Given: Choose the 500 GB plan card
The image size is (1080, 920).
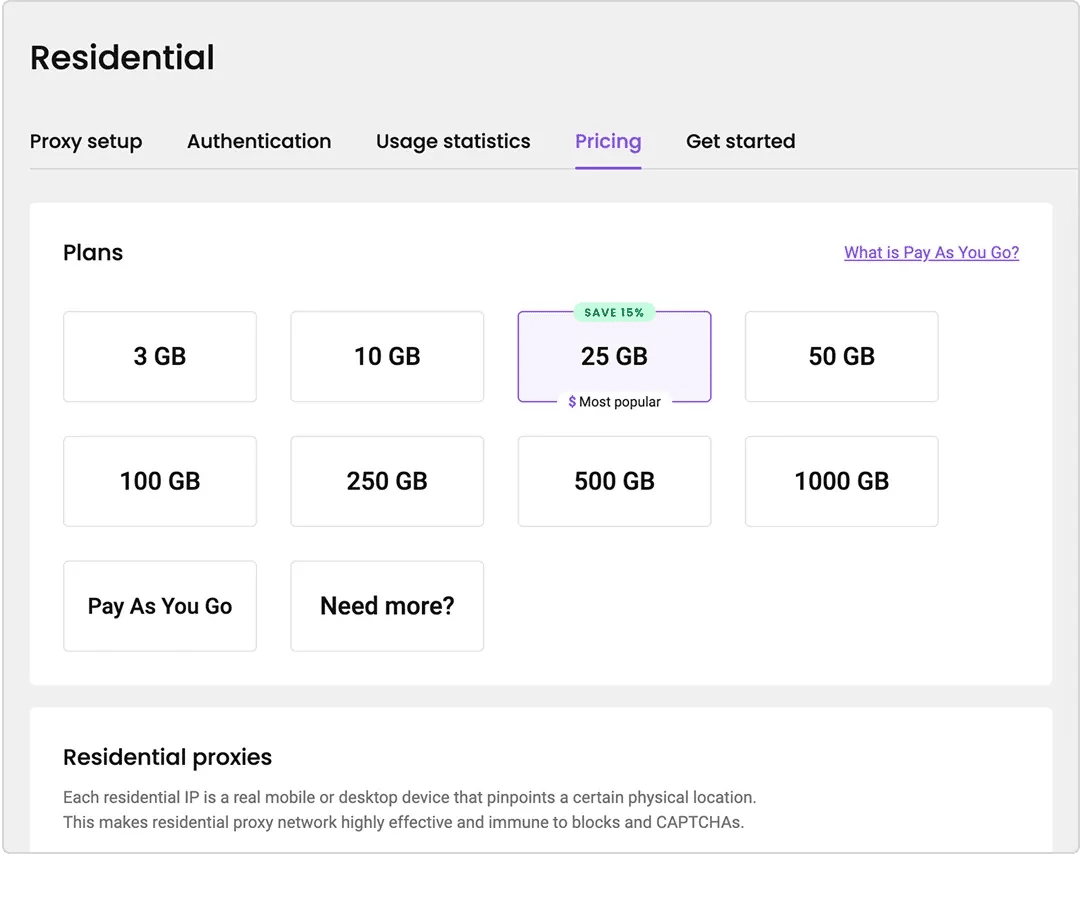Looking at the screenshot, I should (x=614, y=481).
